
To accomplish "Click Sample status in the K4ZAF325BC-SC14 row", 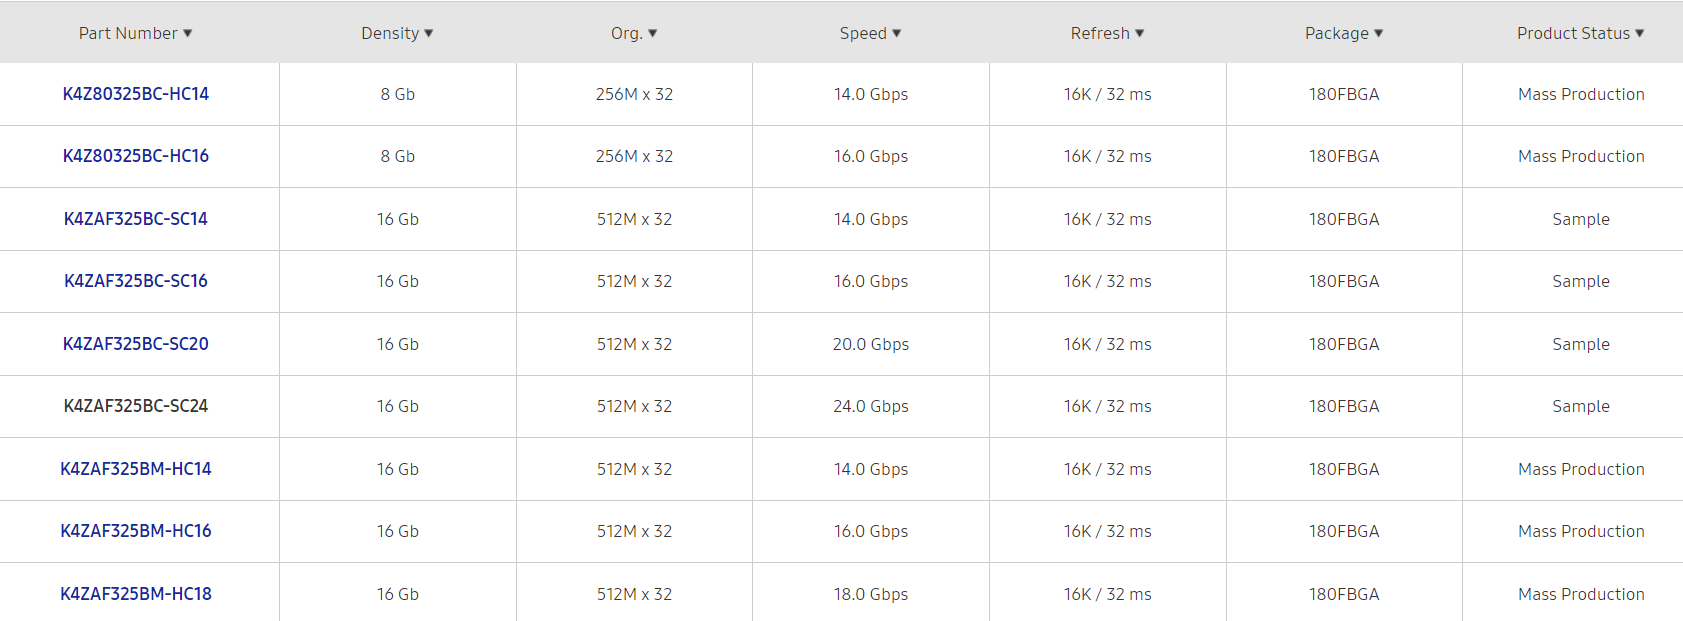I will [x=1581, y=219].
